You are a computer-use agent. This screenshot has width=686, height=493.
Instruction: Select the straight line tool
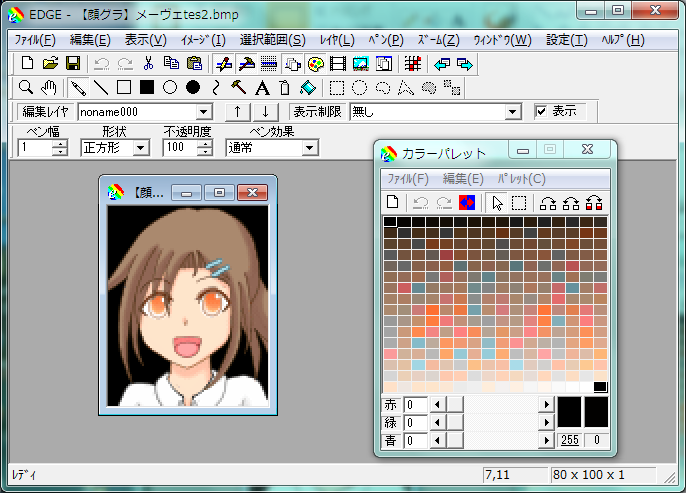pos(101,87)
